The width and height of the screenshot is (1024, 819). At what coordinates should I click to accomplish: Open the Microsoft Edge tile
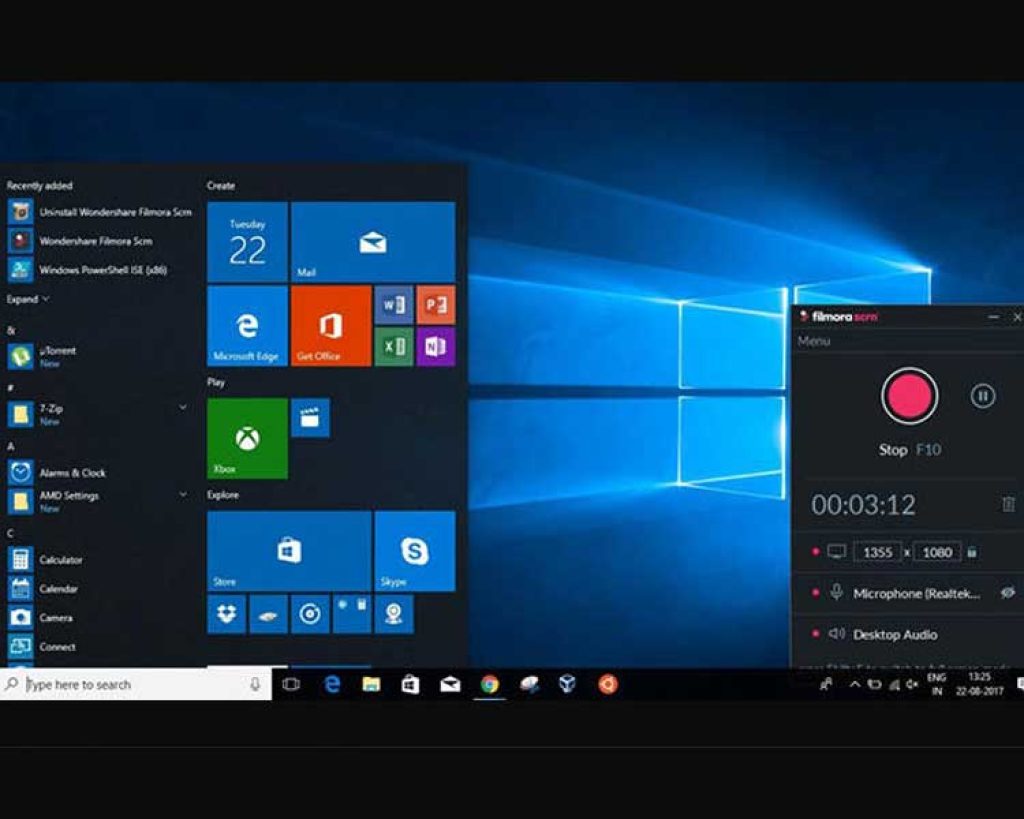[247, 326]
